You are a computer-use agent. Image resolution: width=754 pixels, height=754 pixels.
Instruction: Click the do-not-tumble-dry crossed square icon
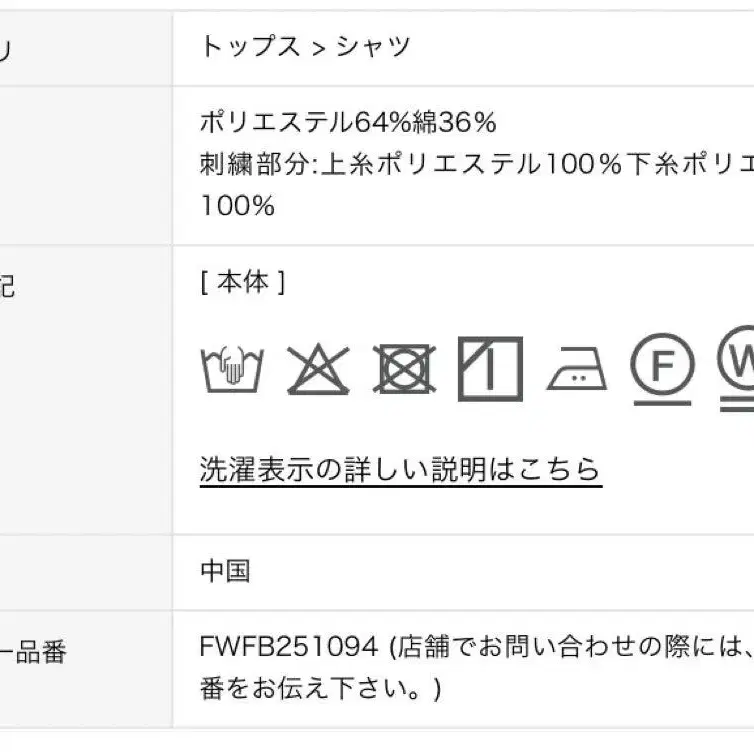click(404, 369)
